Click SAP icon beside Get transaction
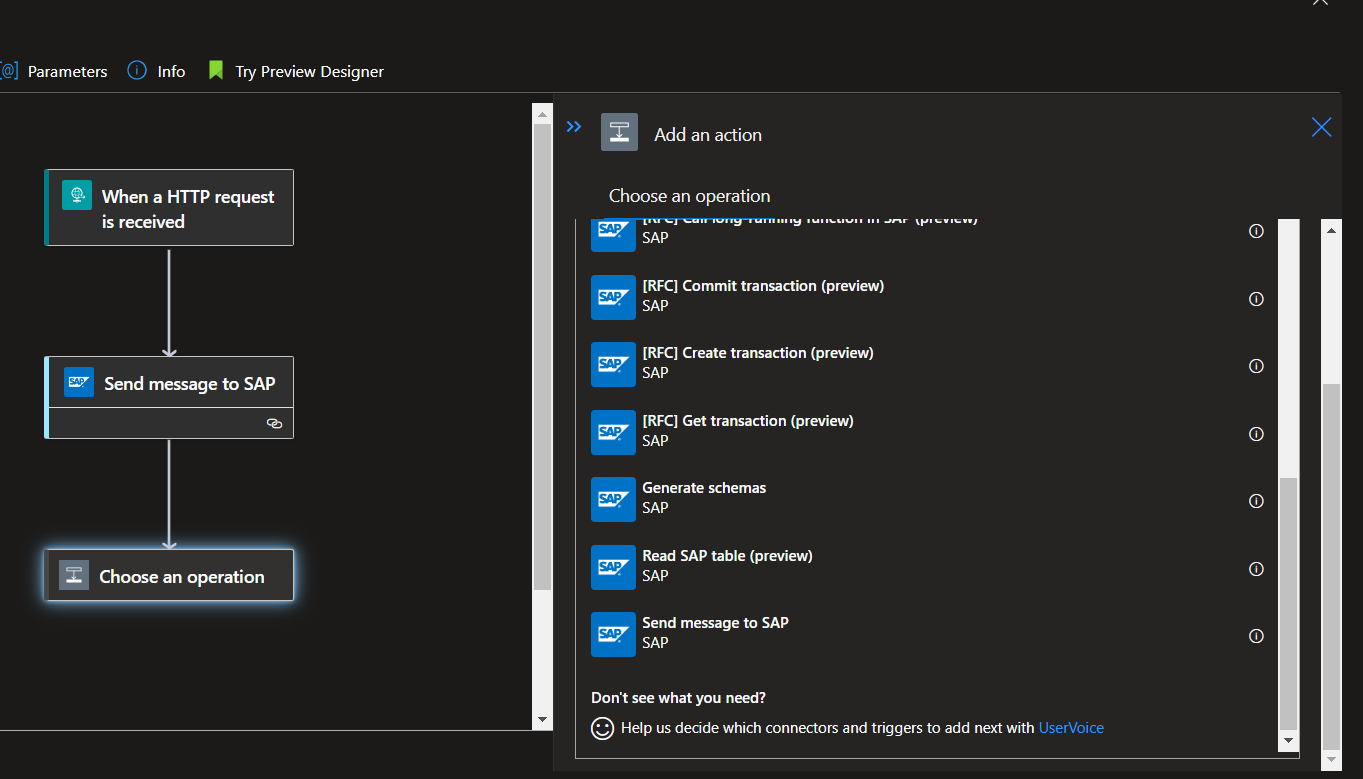Screen dimensions: 1363x779 click(613, 432)
